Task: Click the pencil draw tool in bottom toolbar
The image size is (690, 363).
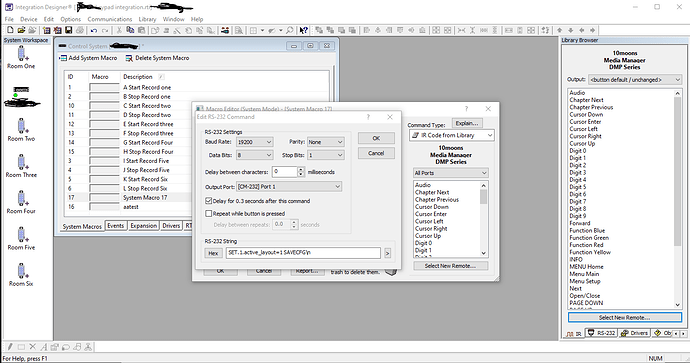Action: click(x=10, y=347)
